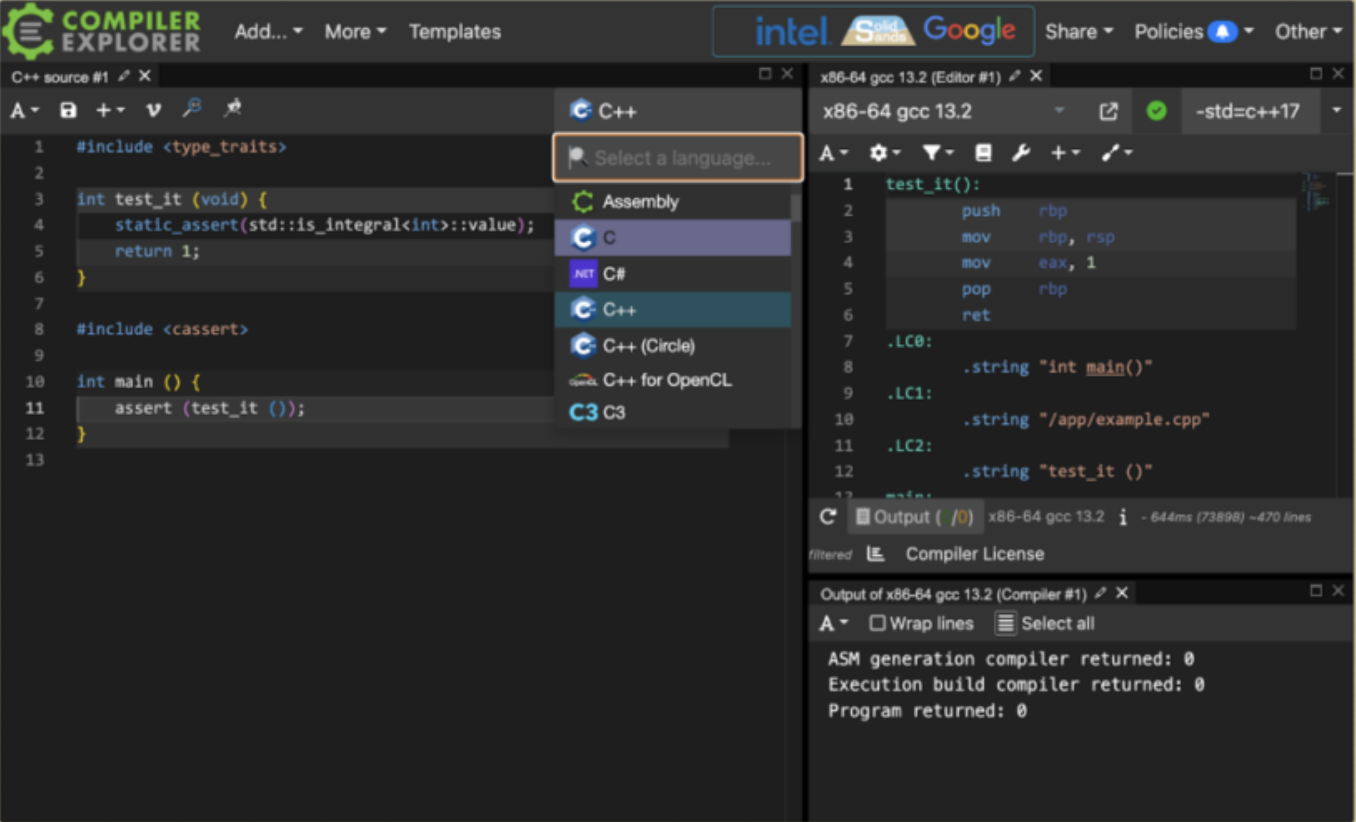The image size is (1356, 822).
Task: Click the Select all button in output pane
Action: pos(1045,624)
